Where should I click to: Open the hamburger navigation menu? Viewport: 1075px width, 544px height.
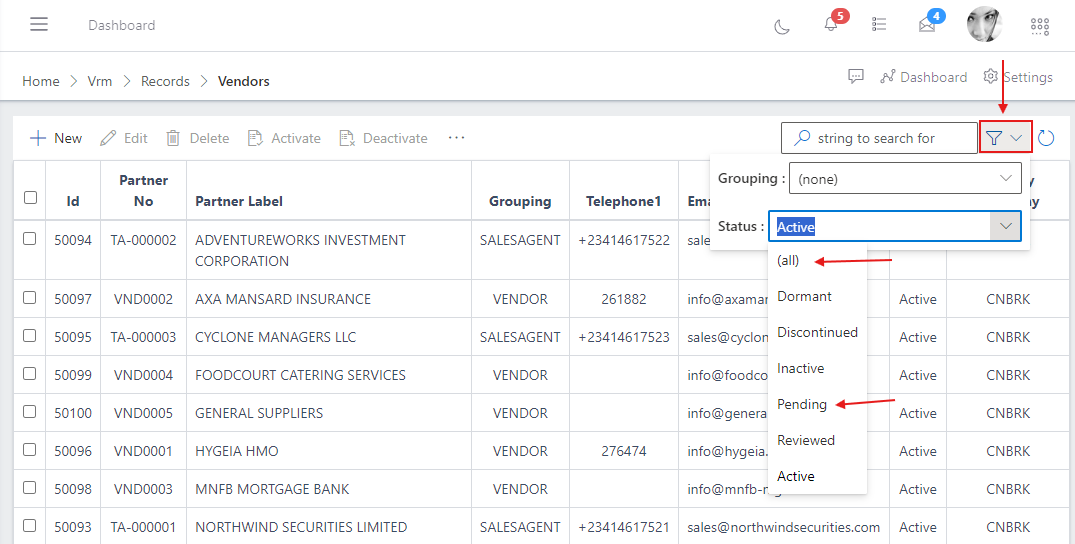click(x=39, y=25)
